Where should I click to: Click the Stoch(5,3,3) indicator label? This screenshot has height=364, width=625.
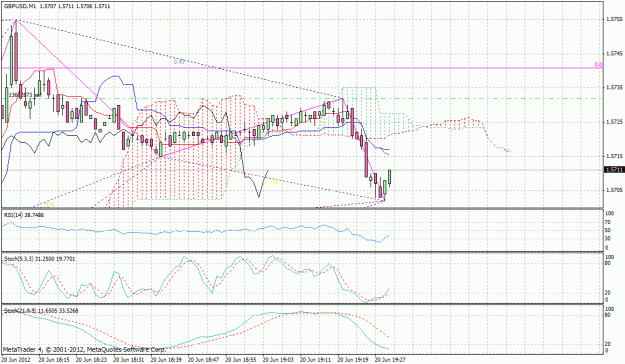point(39,259)
